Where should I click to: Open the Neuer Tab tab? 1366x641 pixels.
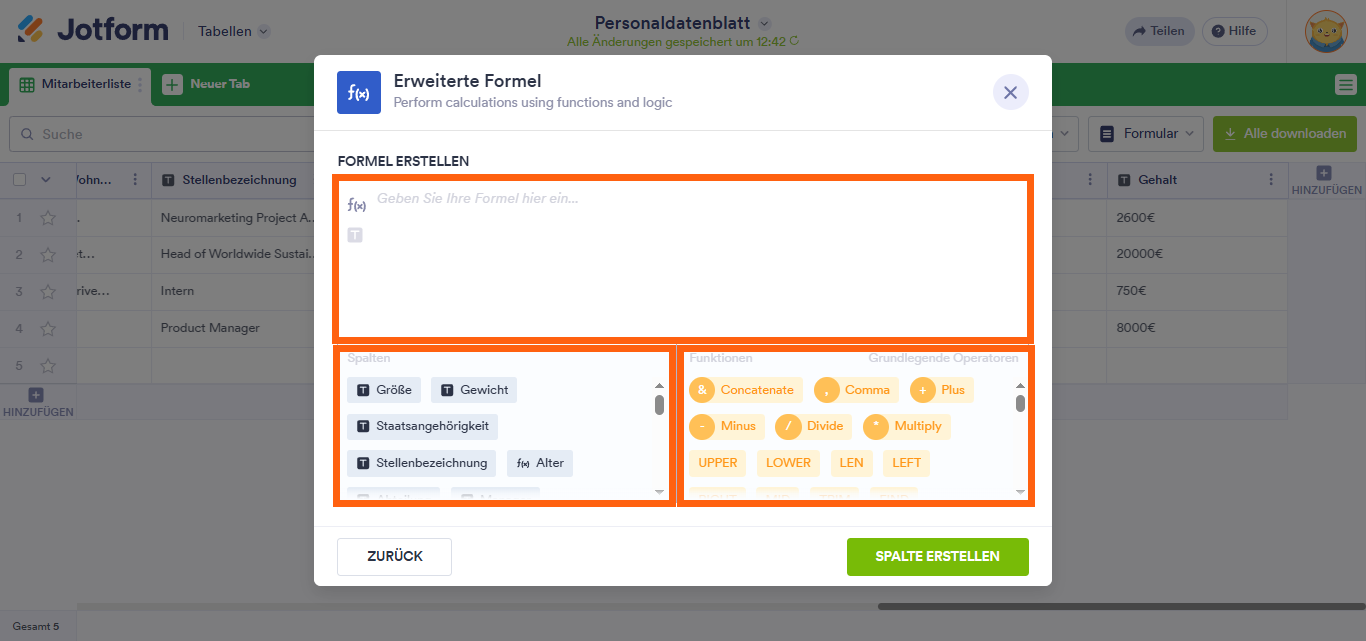pyautogui.click(x=207, y=84)
